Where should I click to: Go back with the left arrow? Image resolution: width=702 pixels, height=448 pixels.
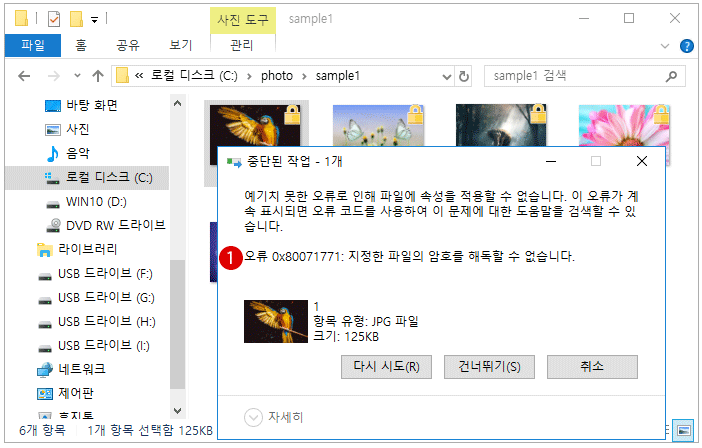pyautogui.click(x=24, y=76)
